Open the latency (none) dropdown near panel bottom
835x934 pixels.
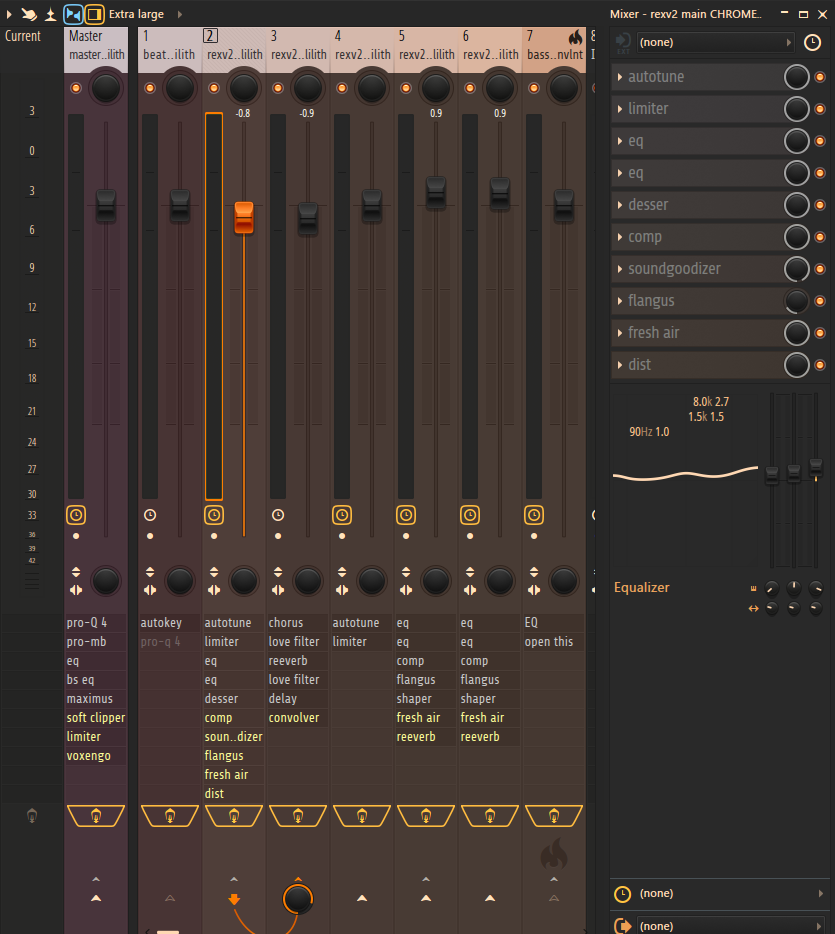732,893
